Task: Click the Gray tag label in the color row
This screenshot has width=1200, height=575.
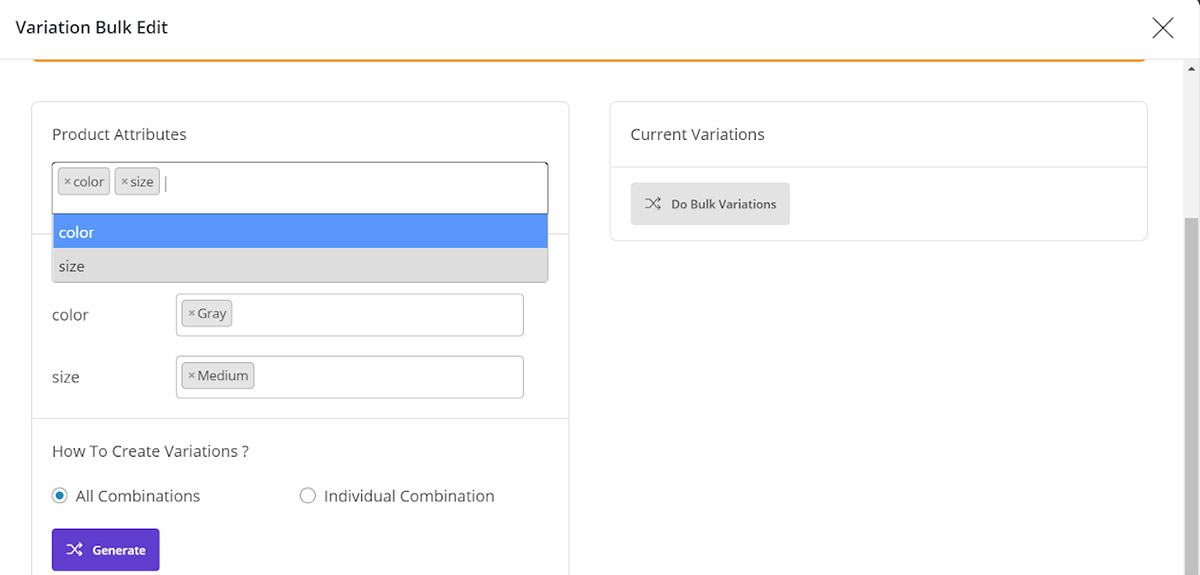Action: pos(212,314)
